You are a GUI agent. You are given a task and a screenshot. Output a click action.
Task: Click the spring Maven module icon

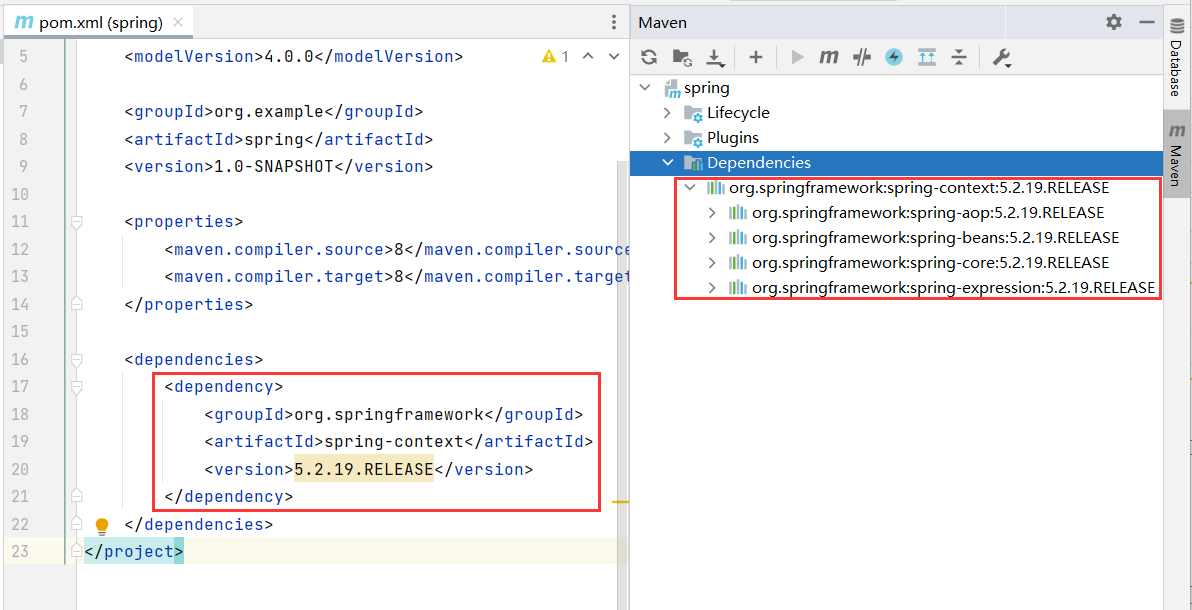coord(672,89)
